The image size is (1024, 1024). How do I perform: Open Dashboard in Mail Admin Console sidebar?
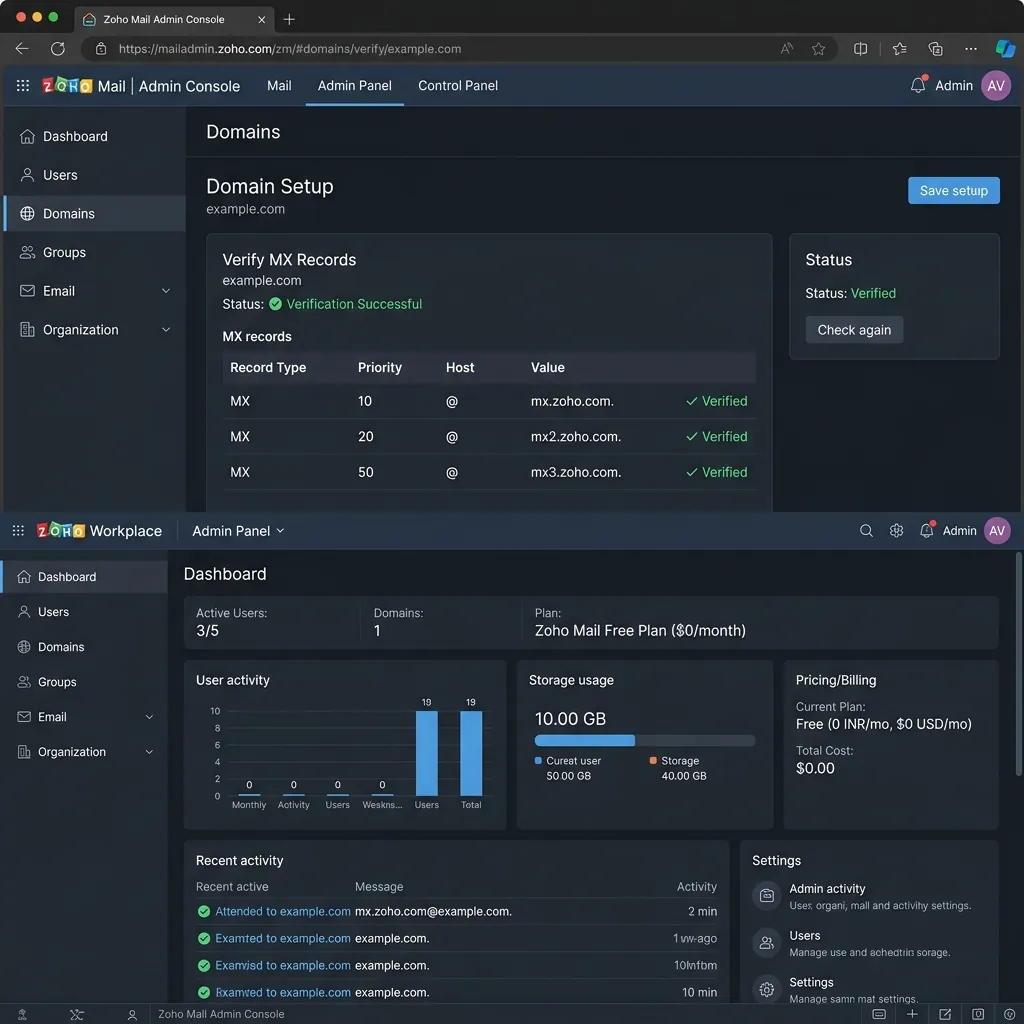click(94, 136)
